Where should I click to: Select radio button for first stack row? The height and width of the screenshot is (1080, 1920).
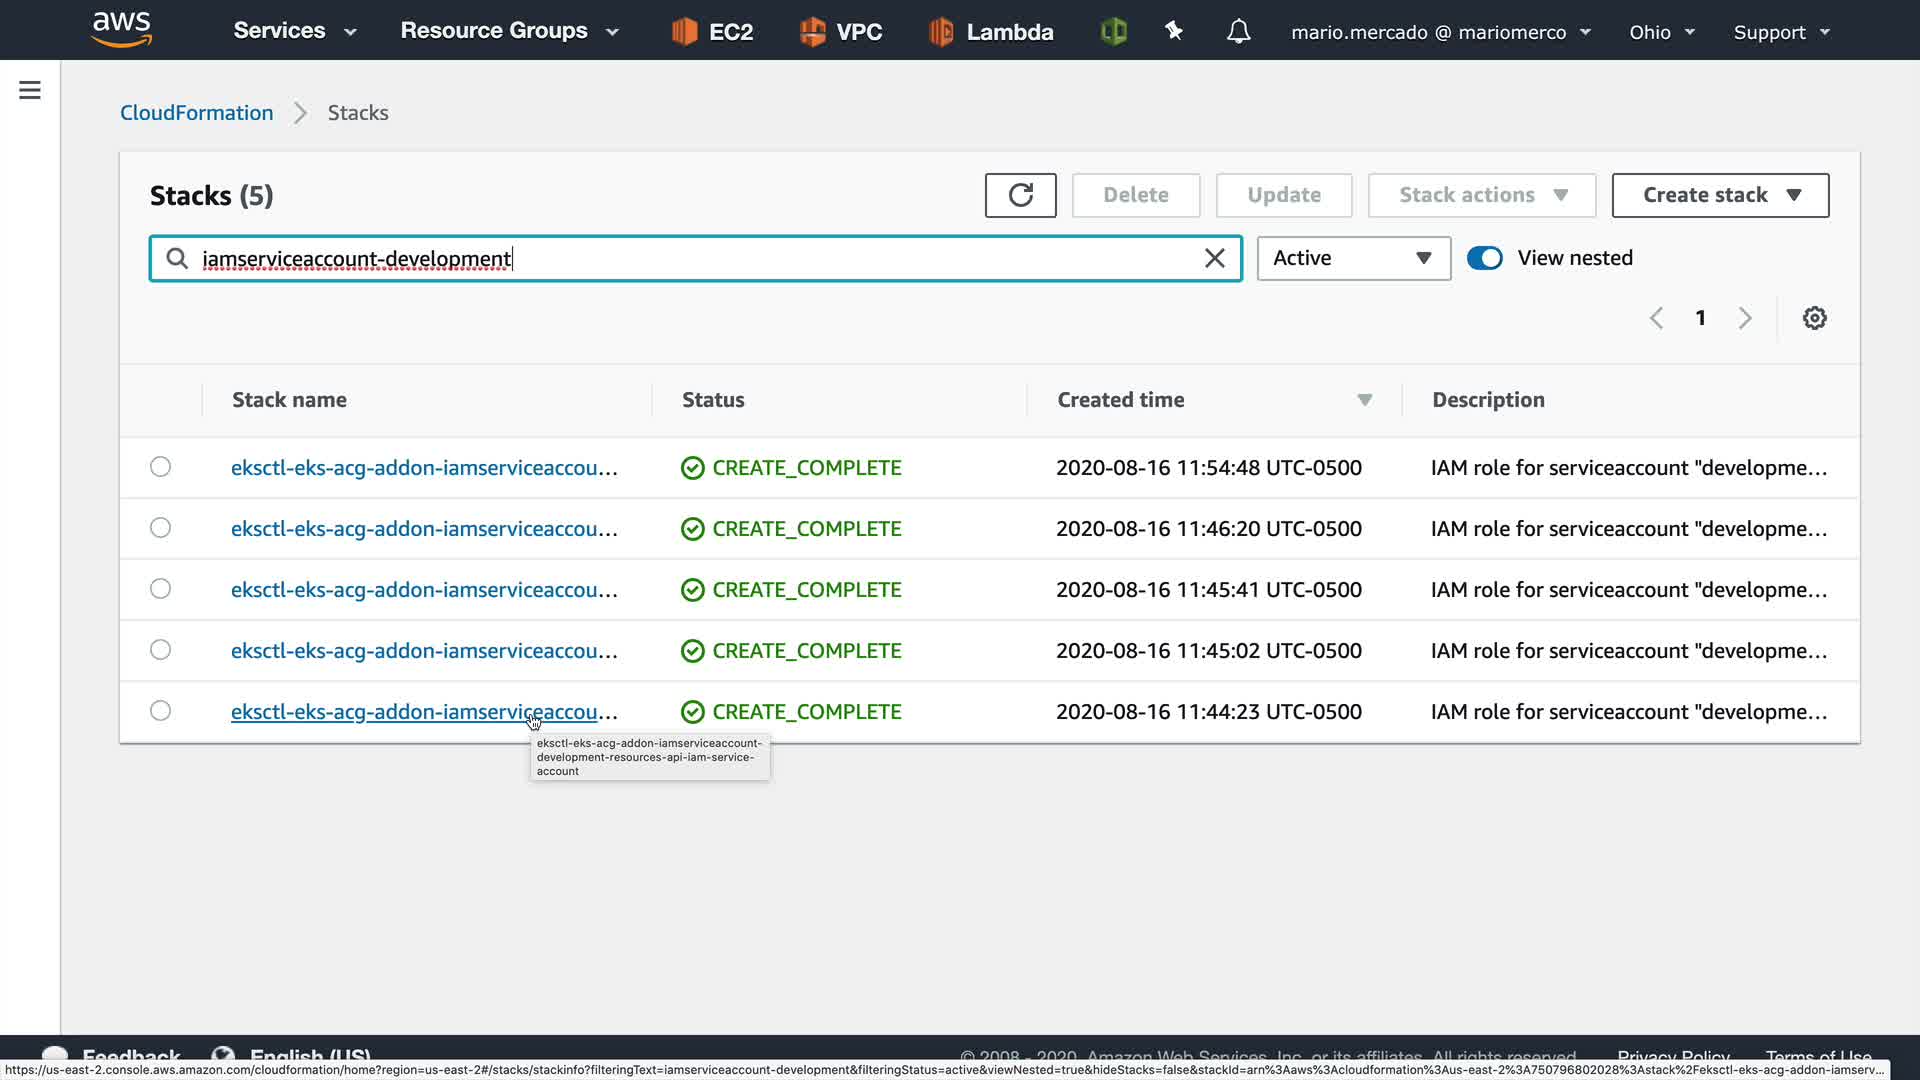[x=160, y=467]
